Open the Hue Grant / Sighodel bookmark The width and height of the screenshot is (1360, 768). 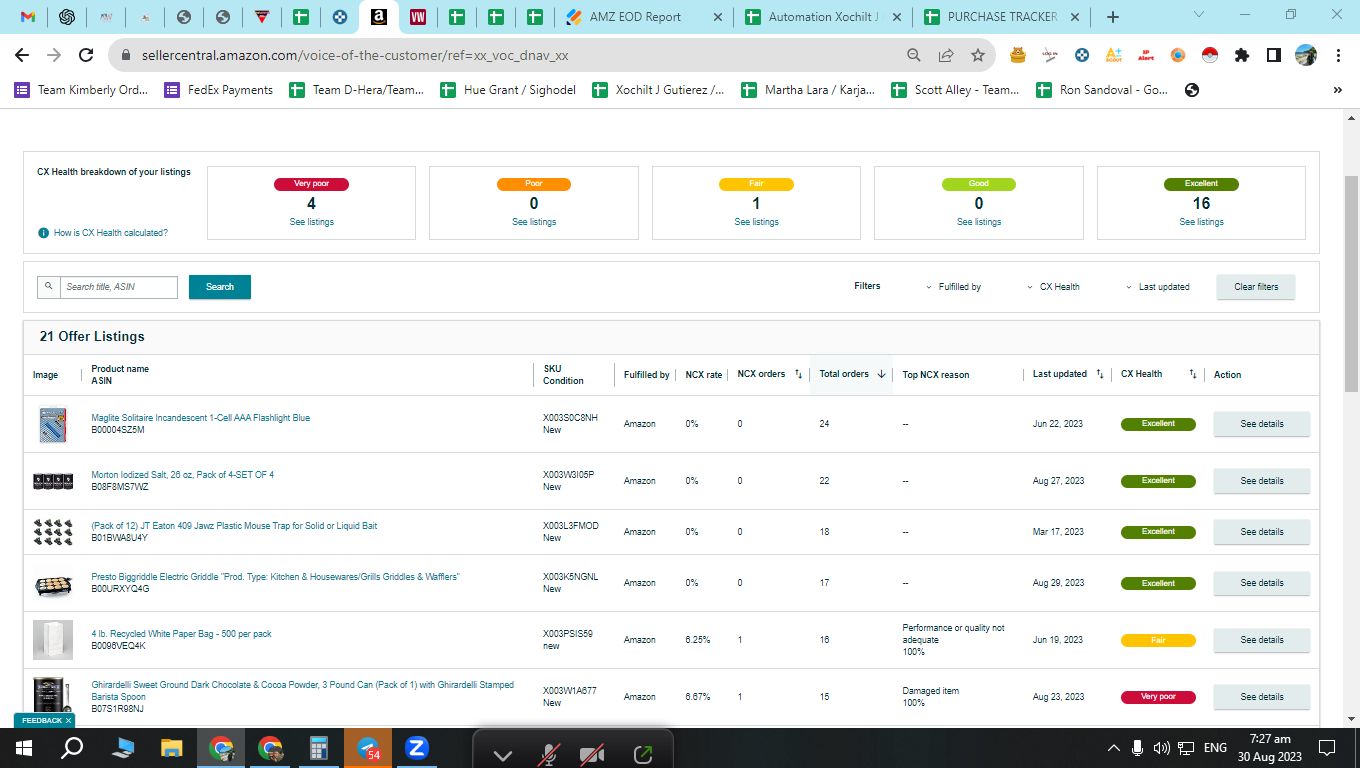[x=509, y=90]
